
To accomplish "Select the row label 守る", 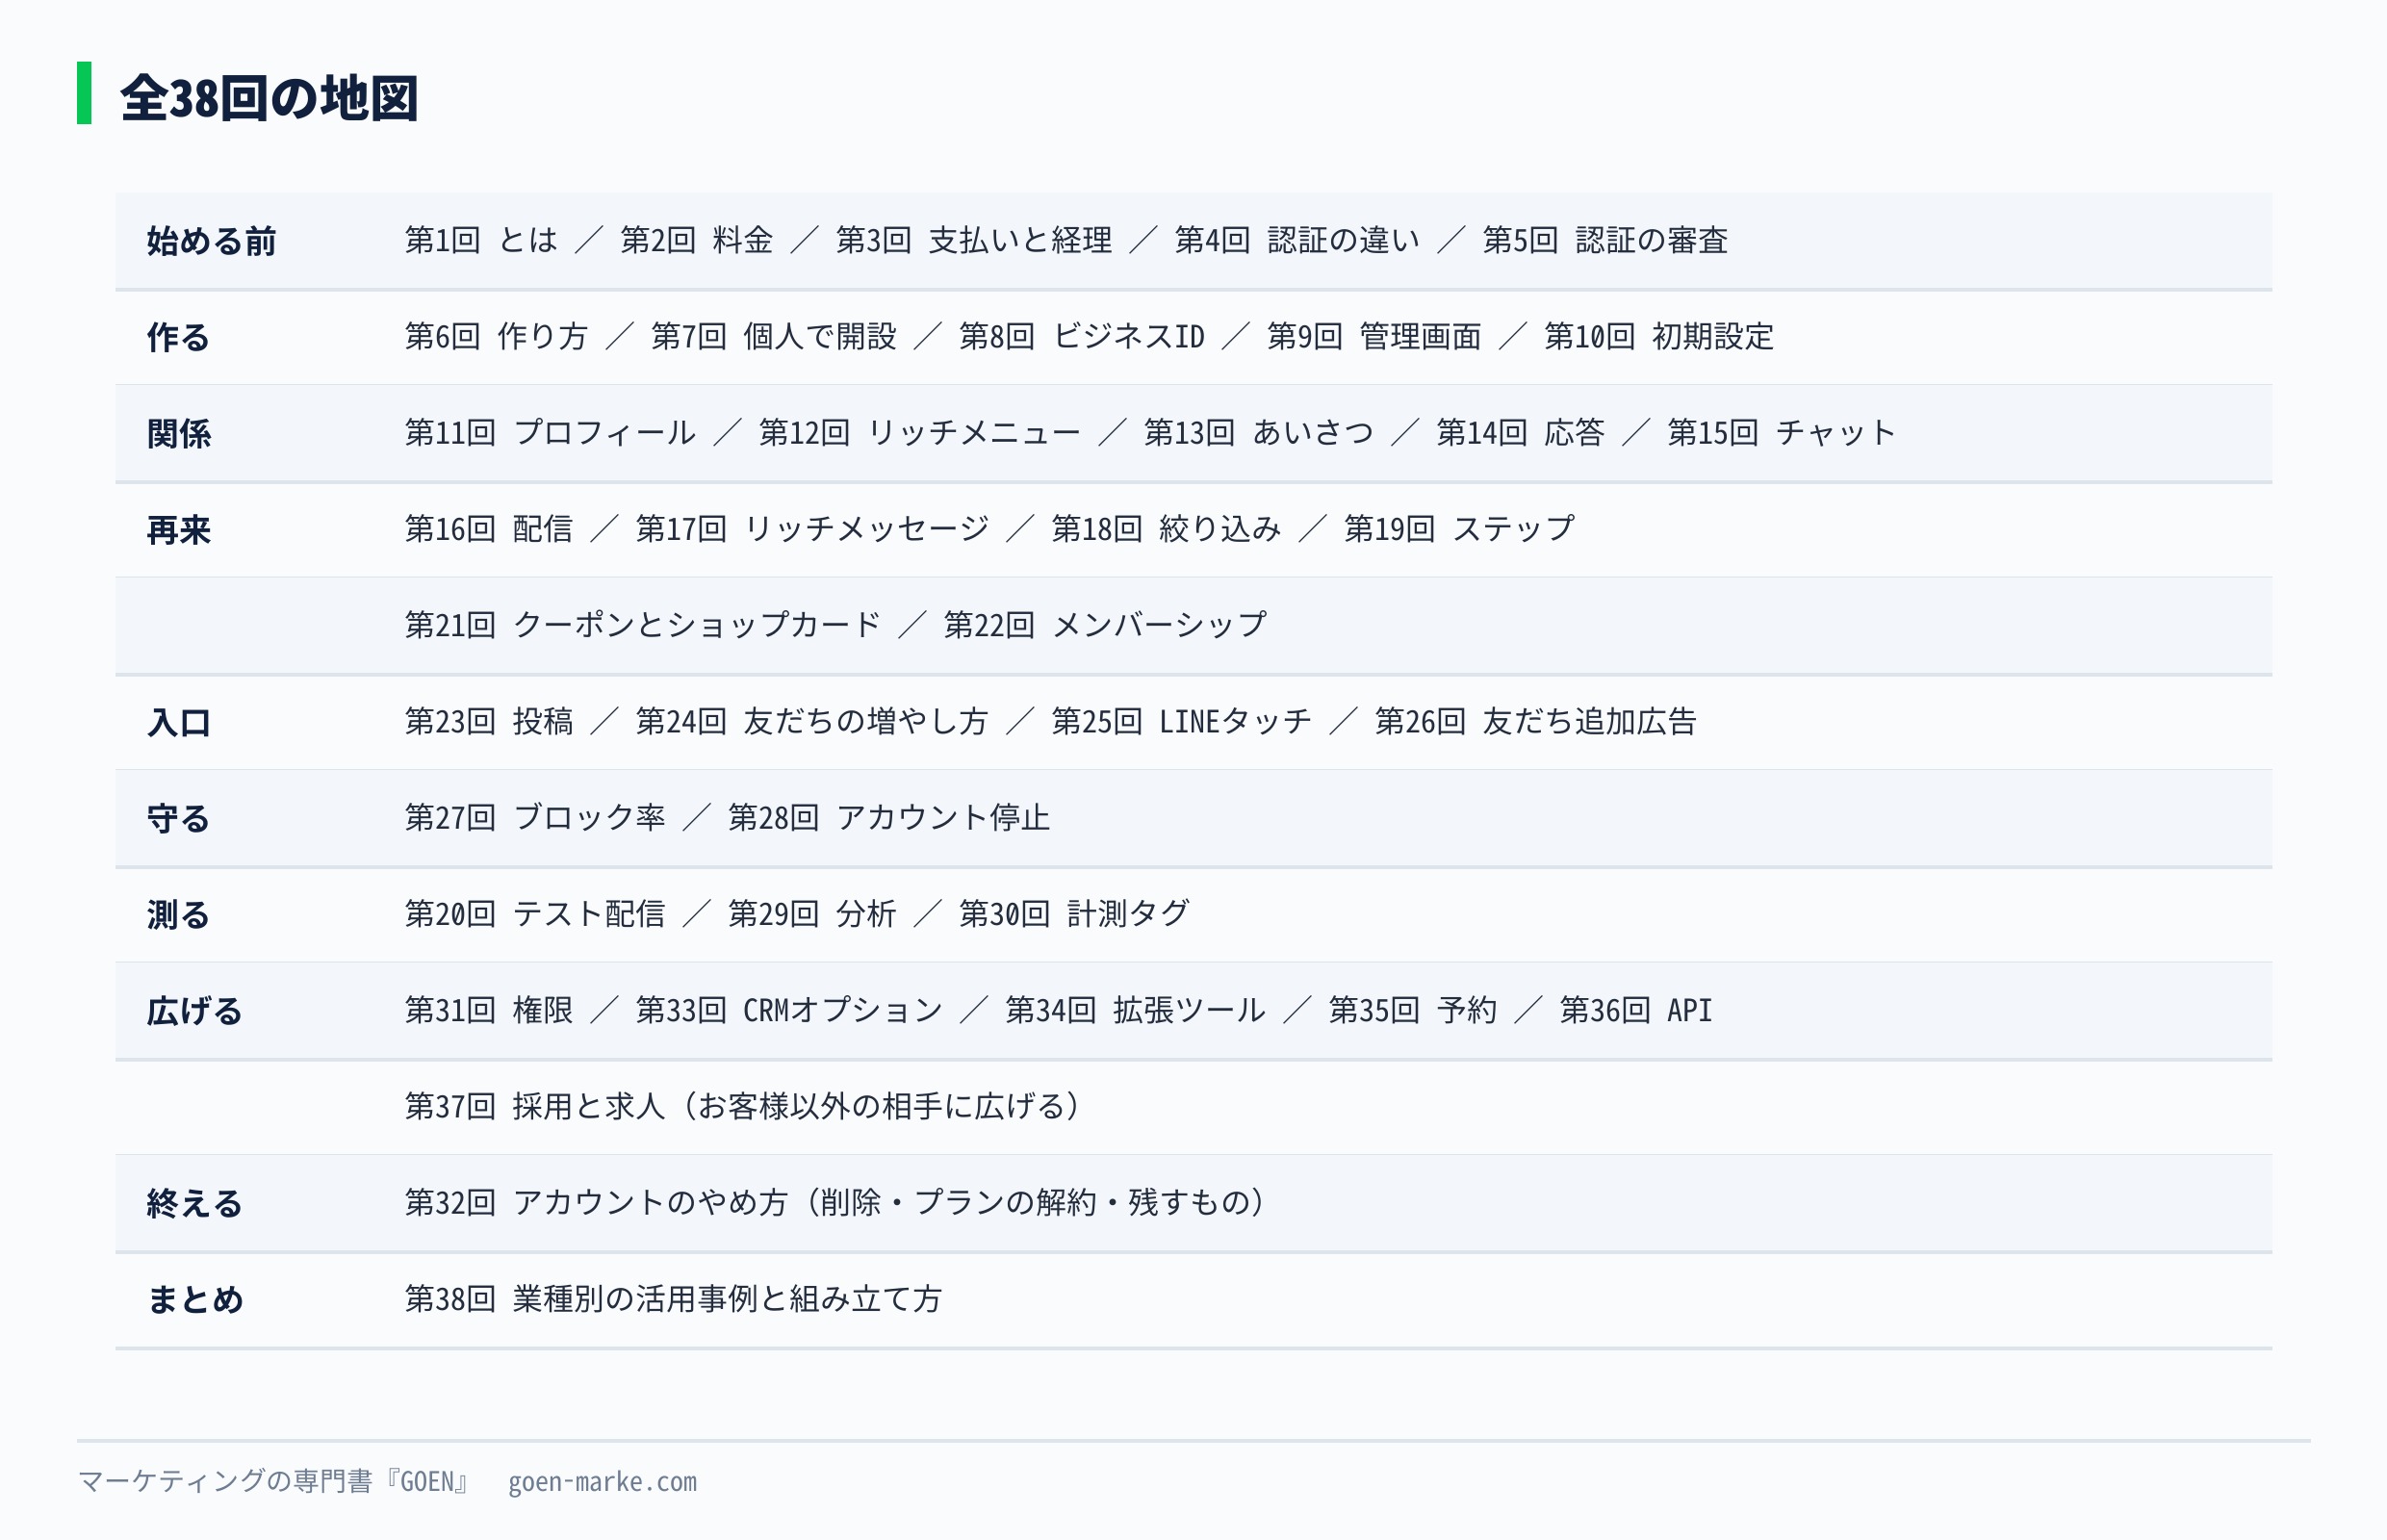I will click(178, 818).
